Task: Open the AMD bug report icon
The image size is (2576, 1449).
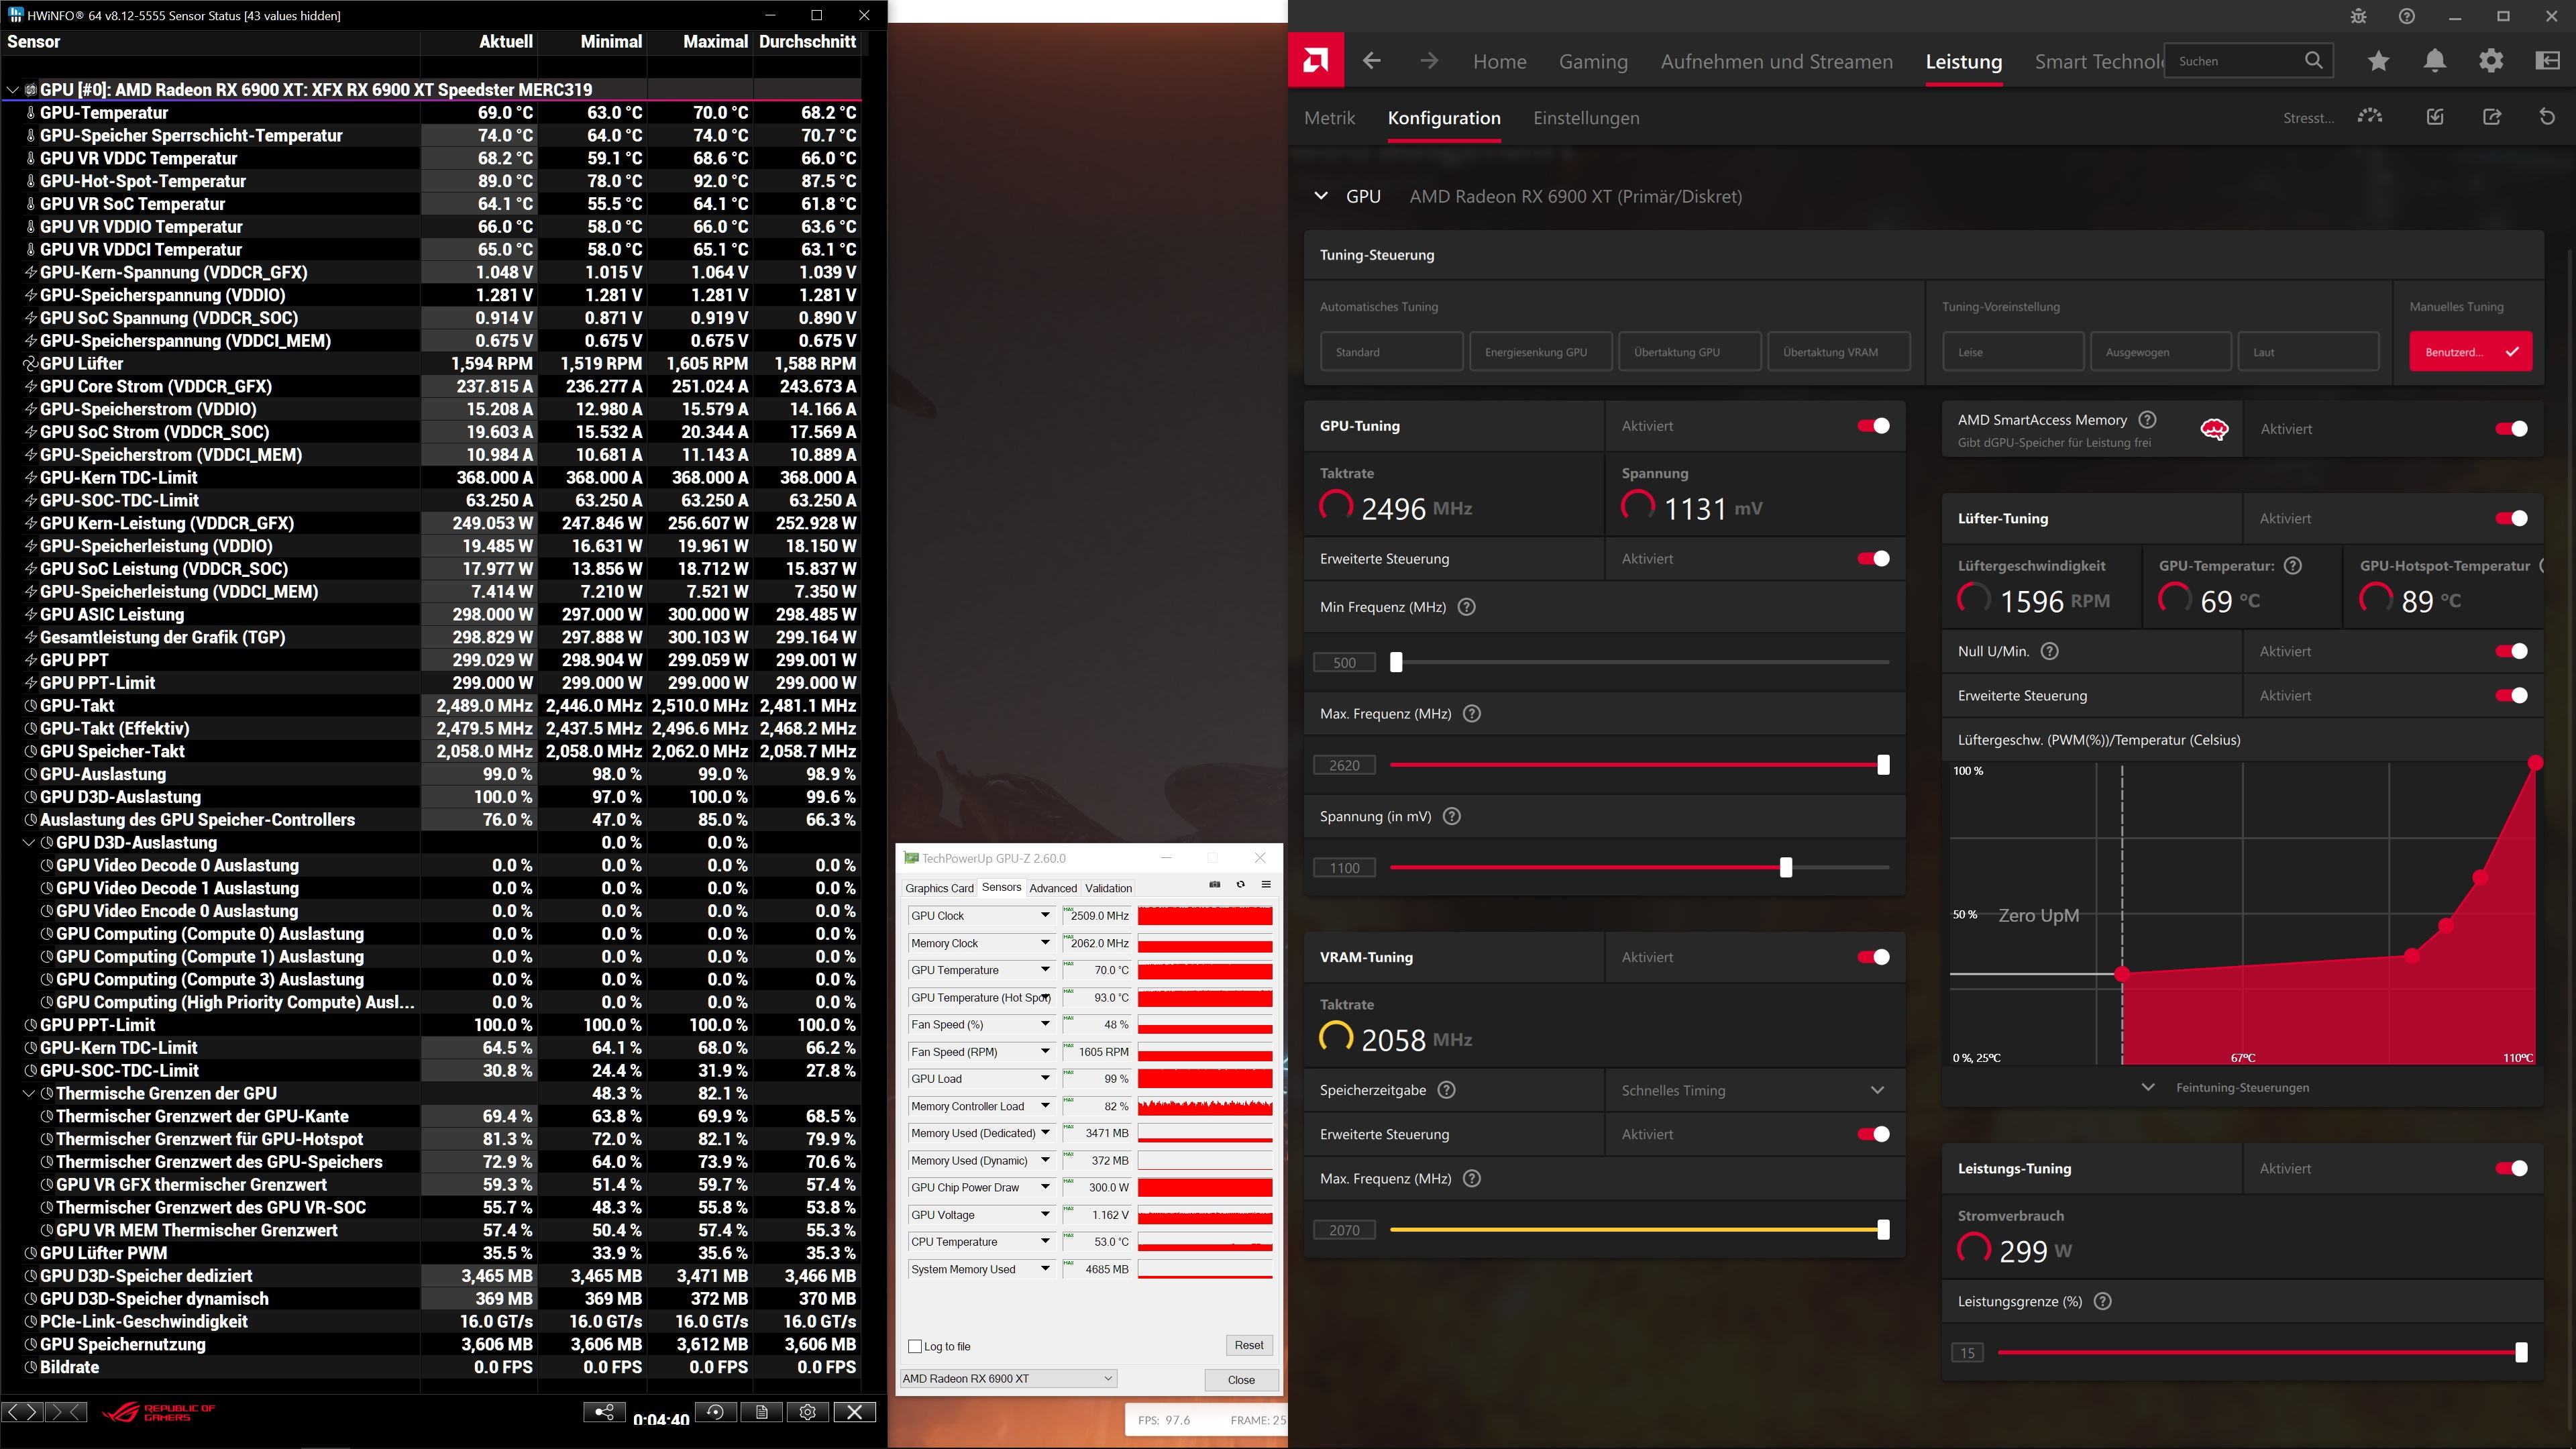Action: [x=2359, y=16]
